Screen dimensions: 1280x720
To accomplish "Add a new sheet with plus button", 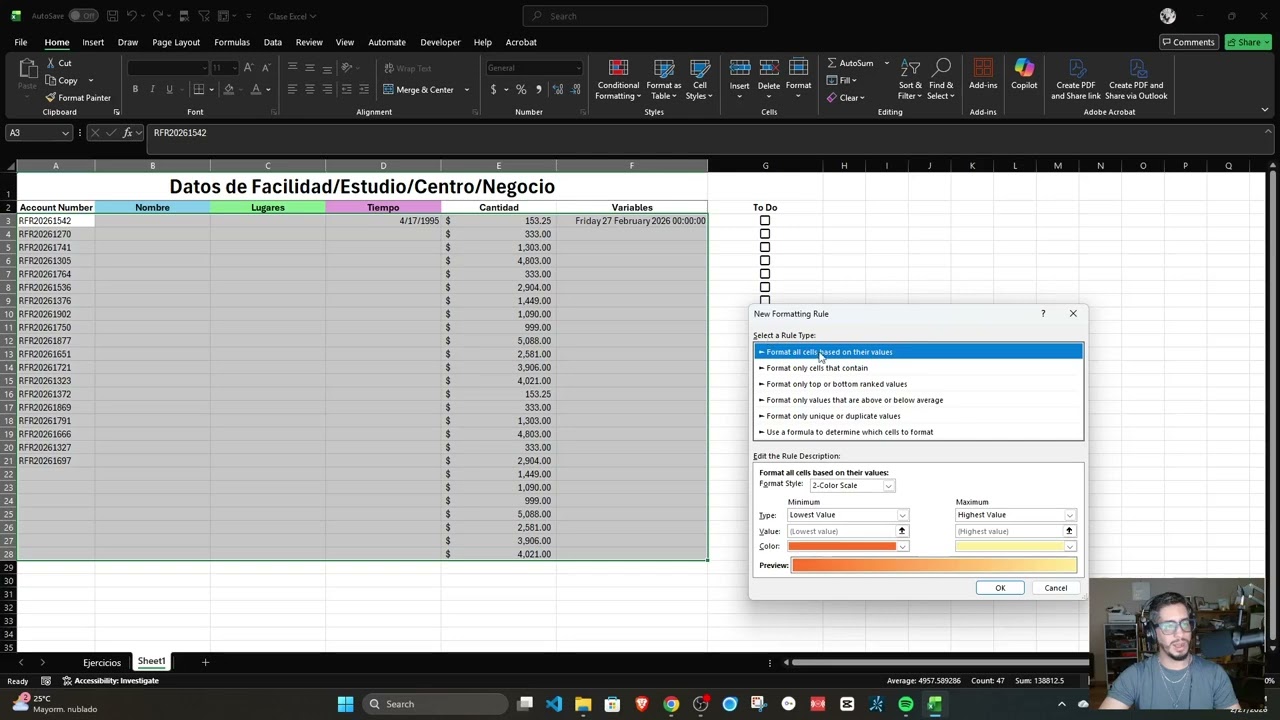I will (x=205, y=662).
